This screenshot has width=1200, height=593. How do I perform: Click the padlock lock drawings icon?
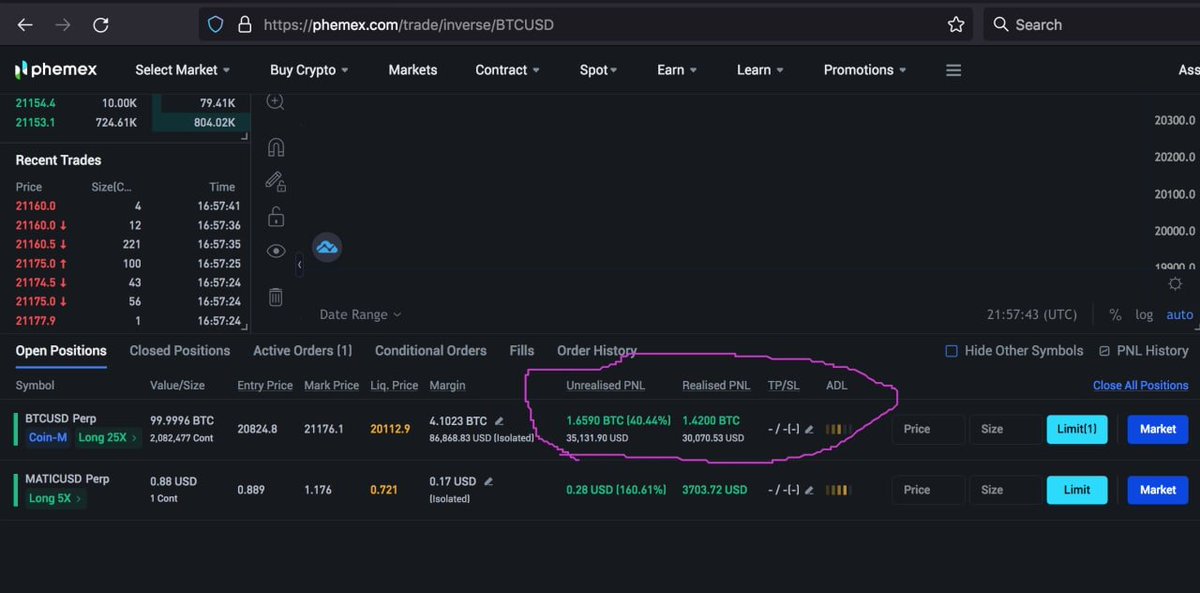tap(276, 216)
